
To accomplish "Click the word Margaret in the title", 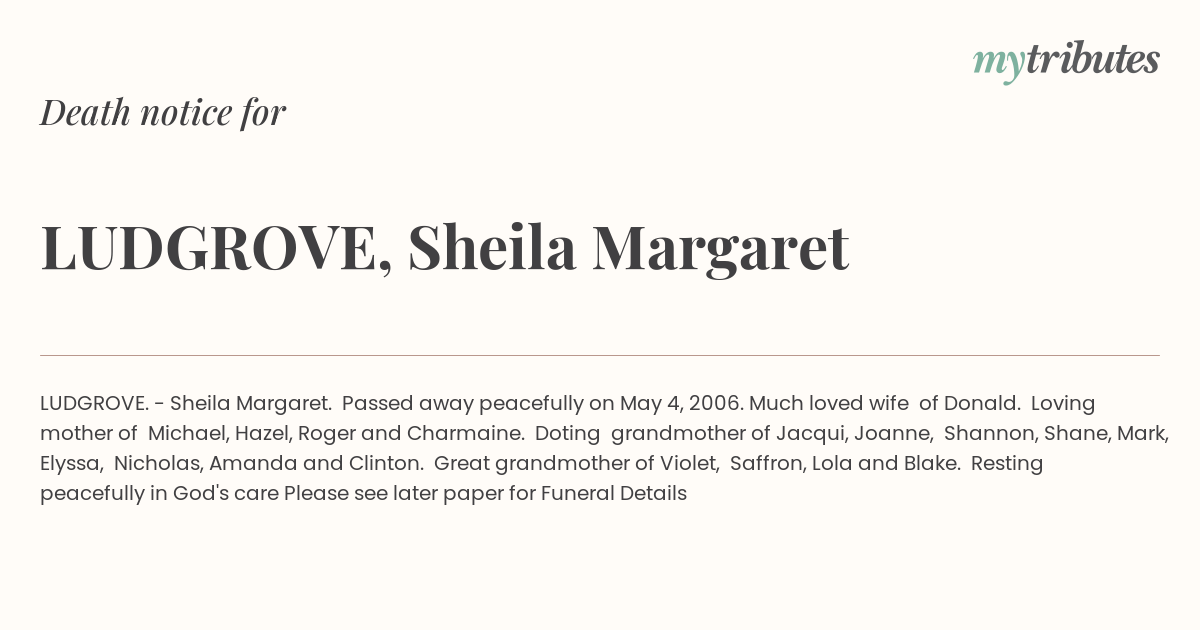I will point(720,250).
